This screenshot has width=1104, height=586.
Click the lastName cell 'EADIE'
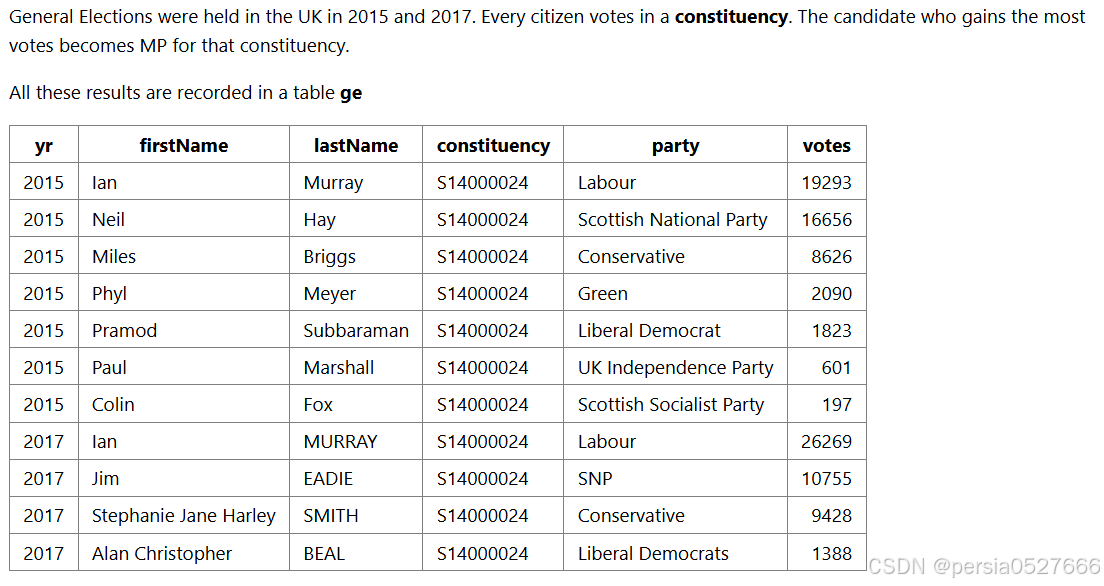coord(356,479)
